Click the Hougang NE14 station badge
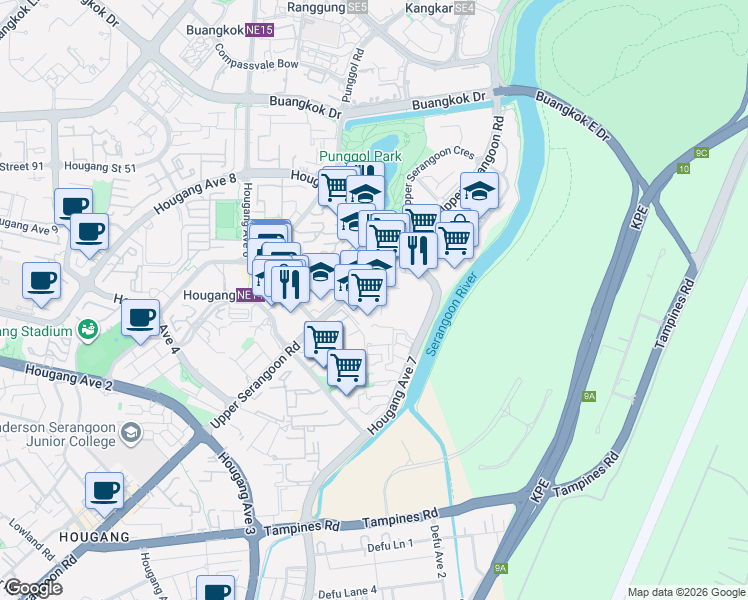748x600 pixels. click(x=250, y=296)
